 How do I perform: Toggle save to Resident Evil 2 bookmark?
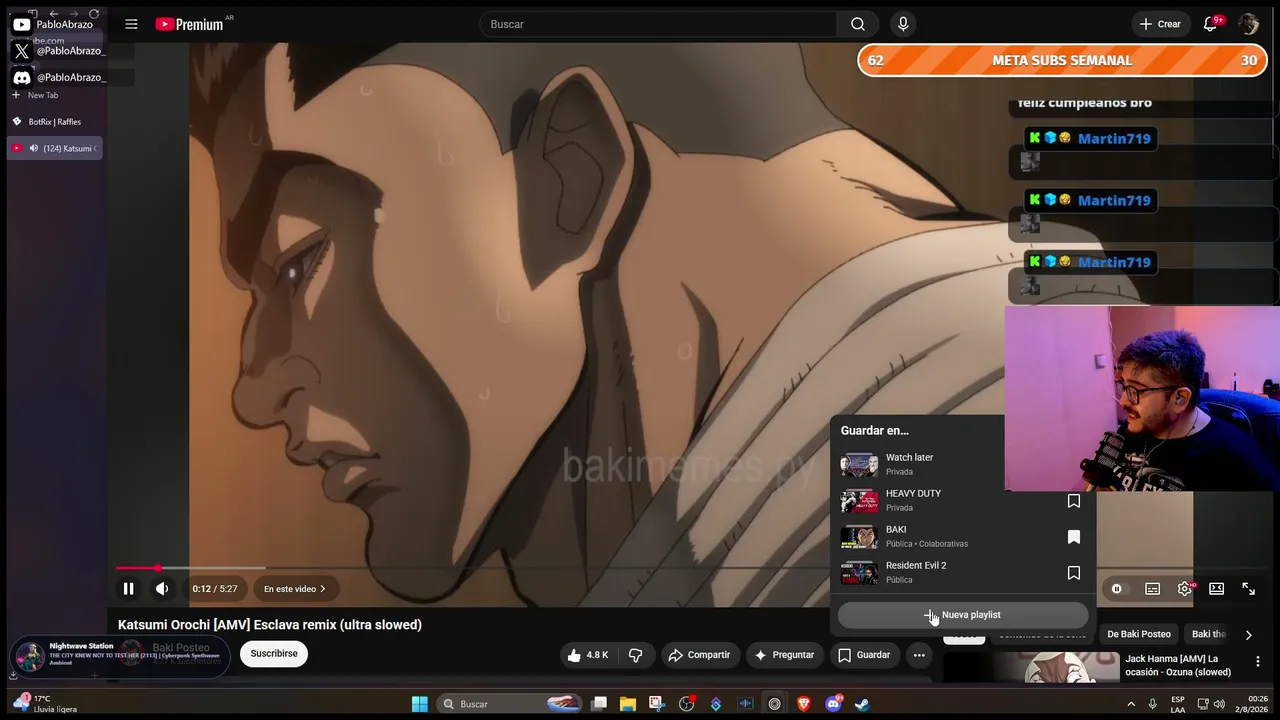tap(1074, 573)
